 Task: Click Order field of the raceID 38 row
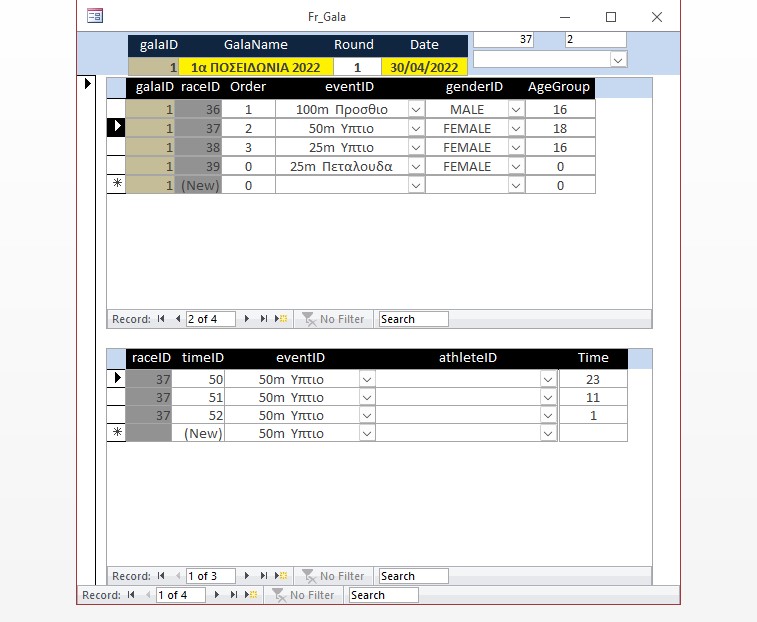coord(248,147)
